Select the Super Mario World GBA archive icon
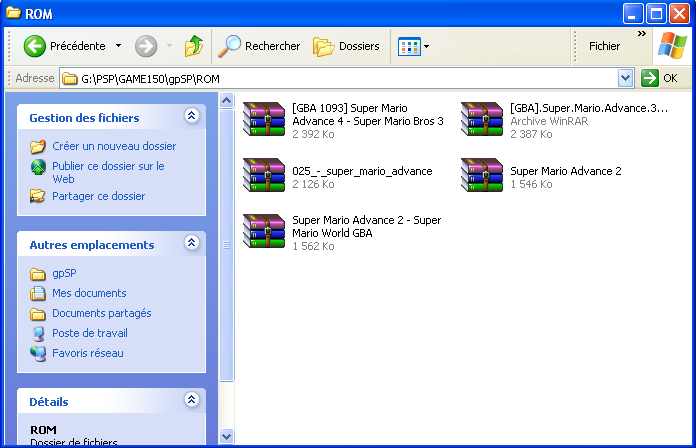Image resolution: width=696 pixels, height=448 pixels. tap(264, 231)
